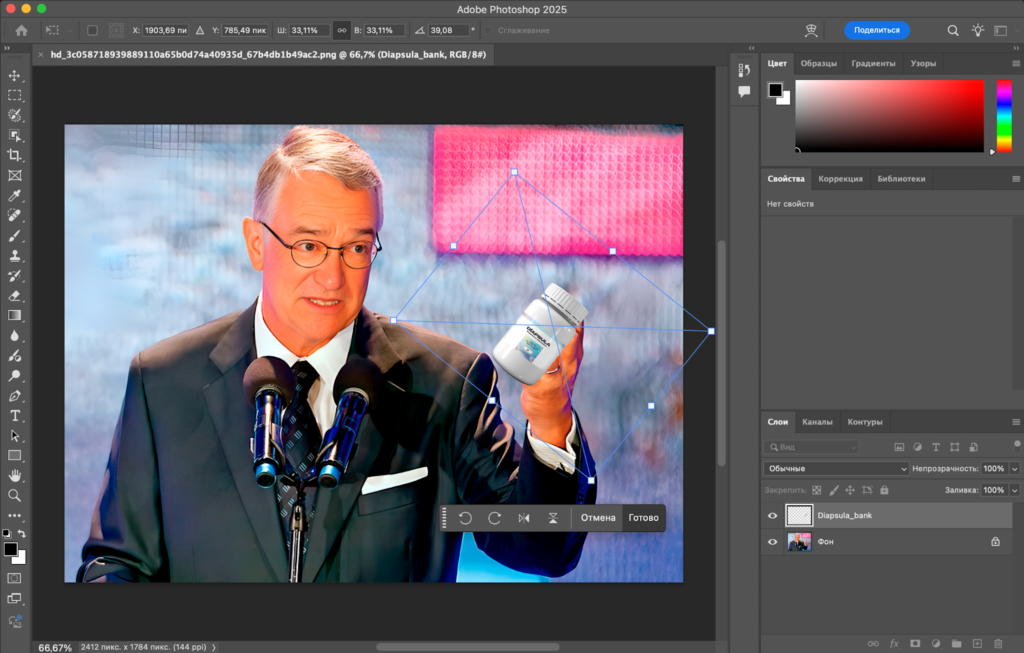This screenshot has width=1024, height=653.
Task: Add a layer mask from Layers panel
Action: pos(914,643)
